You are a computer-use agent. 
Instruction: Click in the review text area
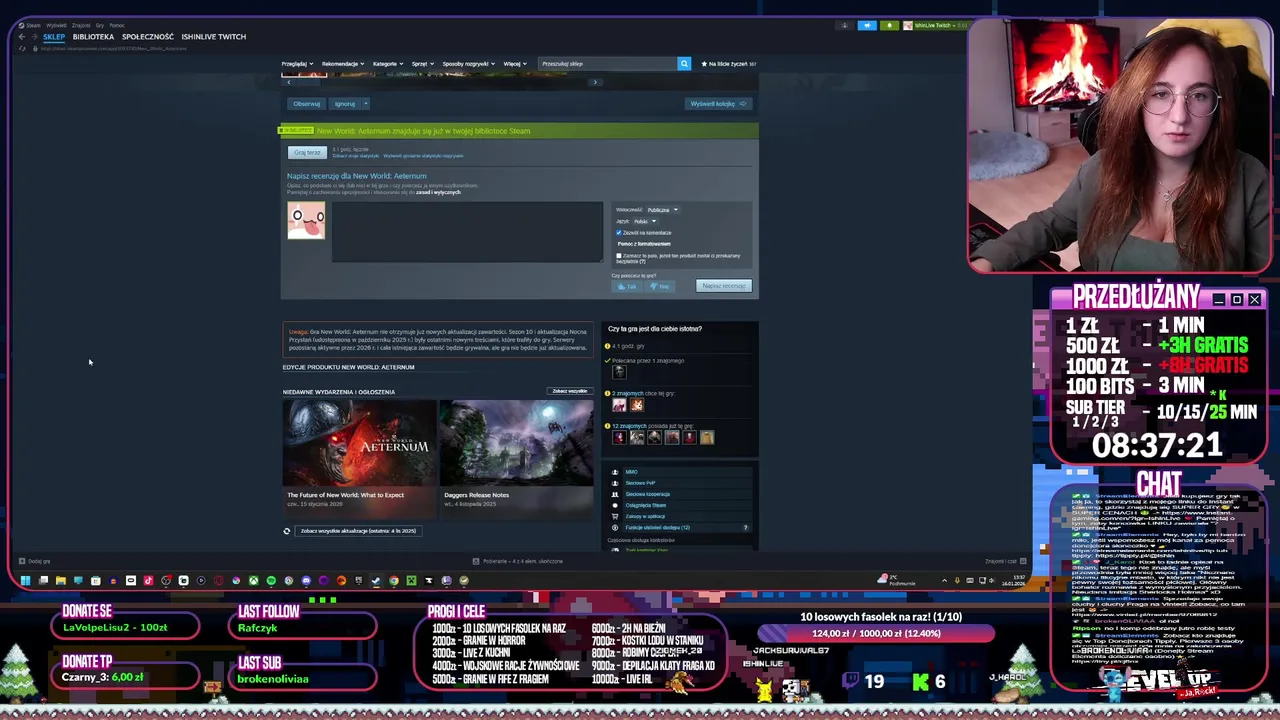pyautogui.click(x=467, y=232)
